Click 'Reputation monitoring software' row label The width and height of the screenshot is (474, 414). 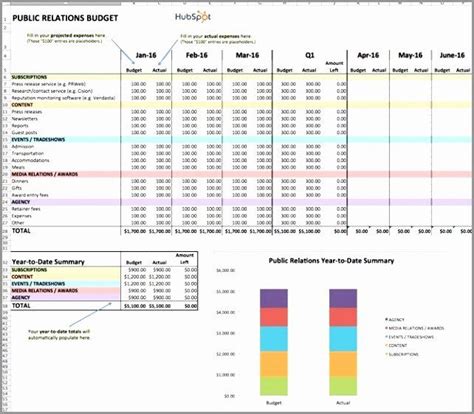(63, 98)
